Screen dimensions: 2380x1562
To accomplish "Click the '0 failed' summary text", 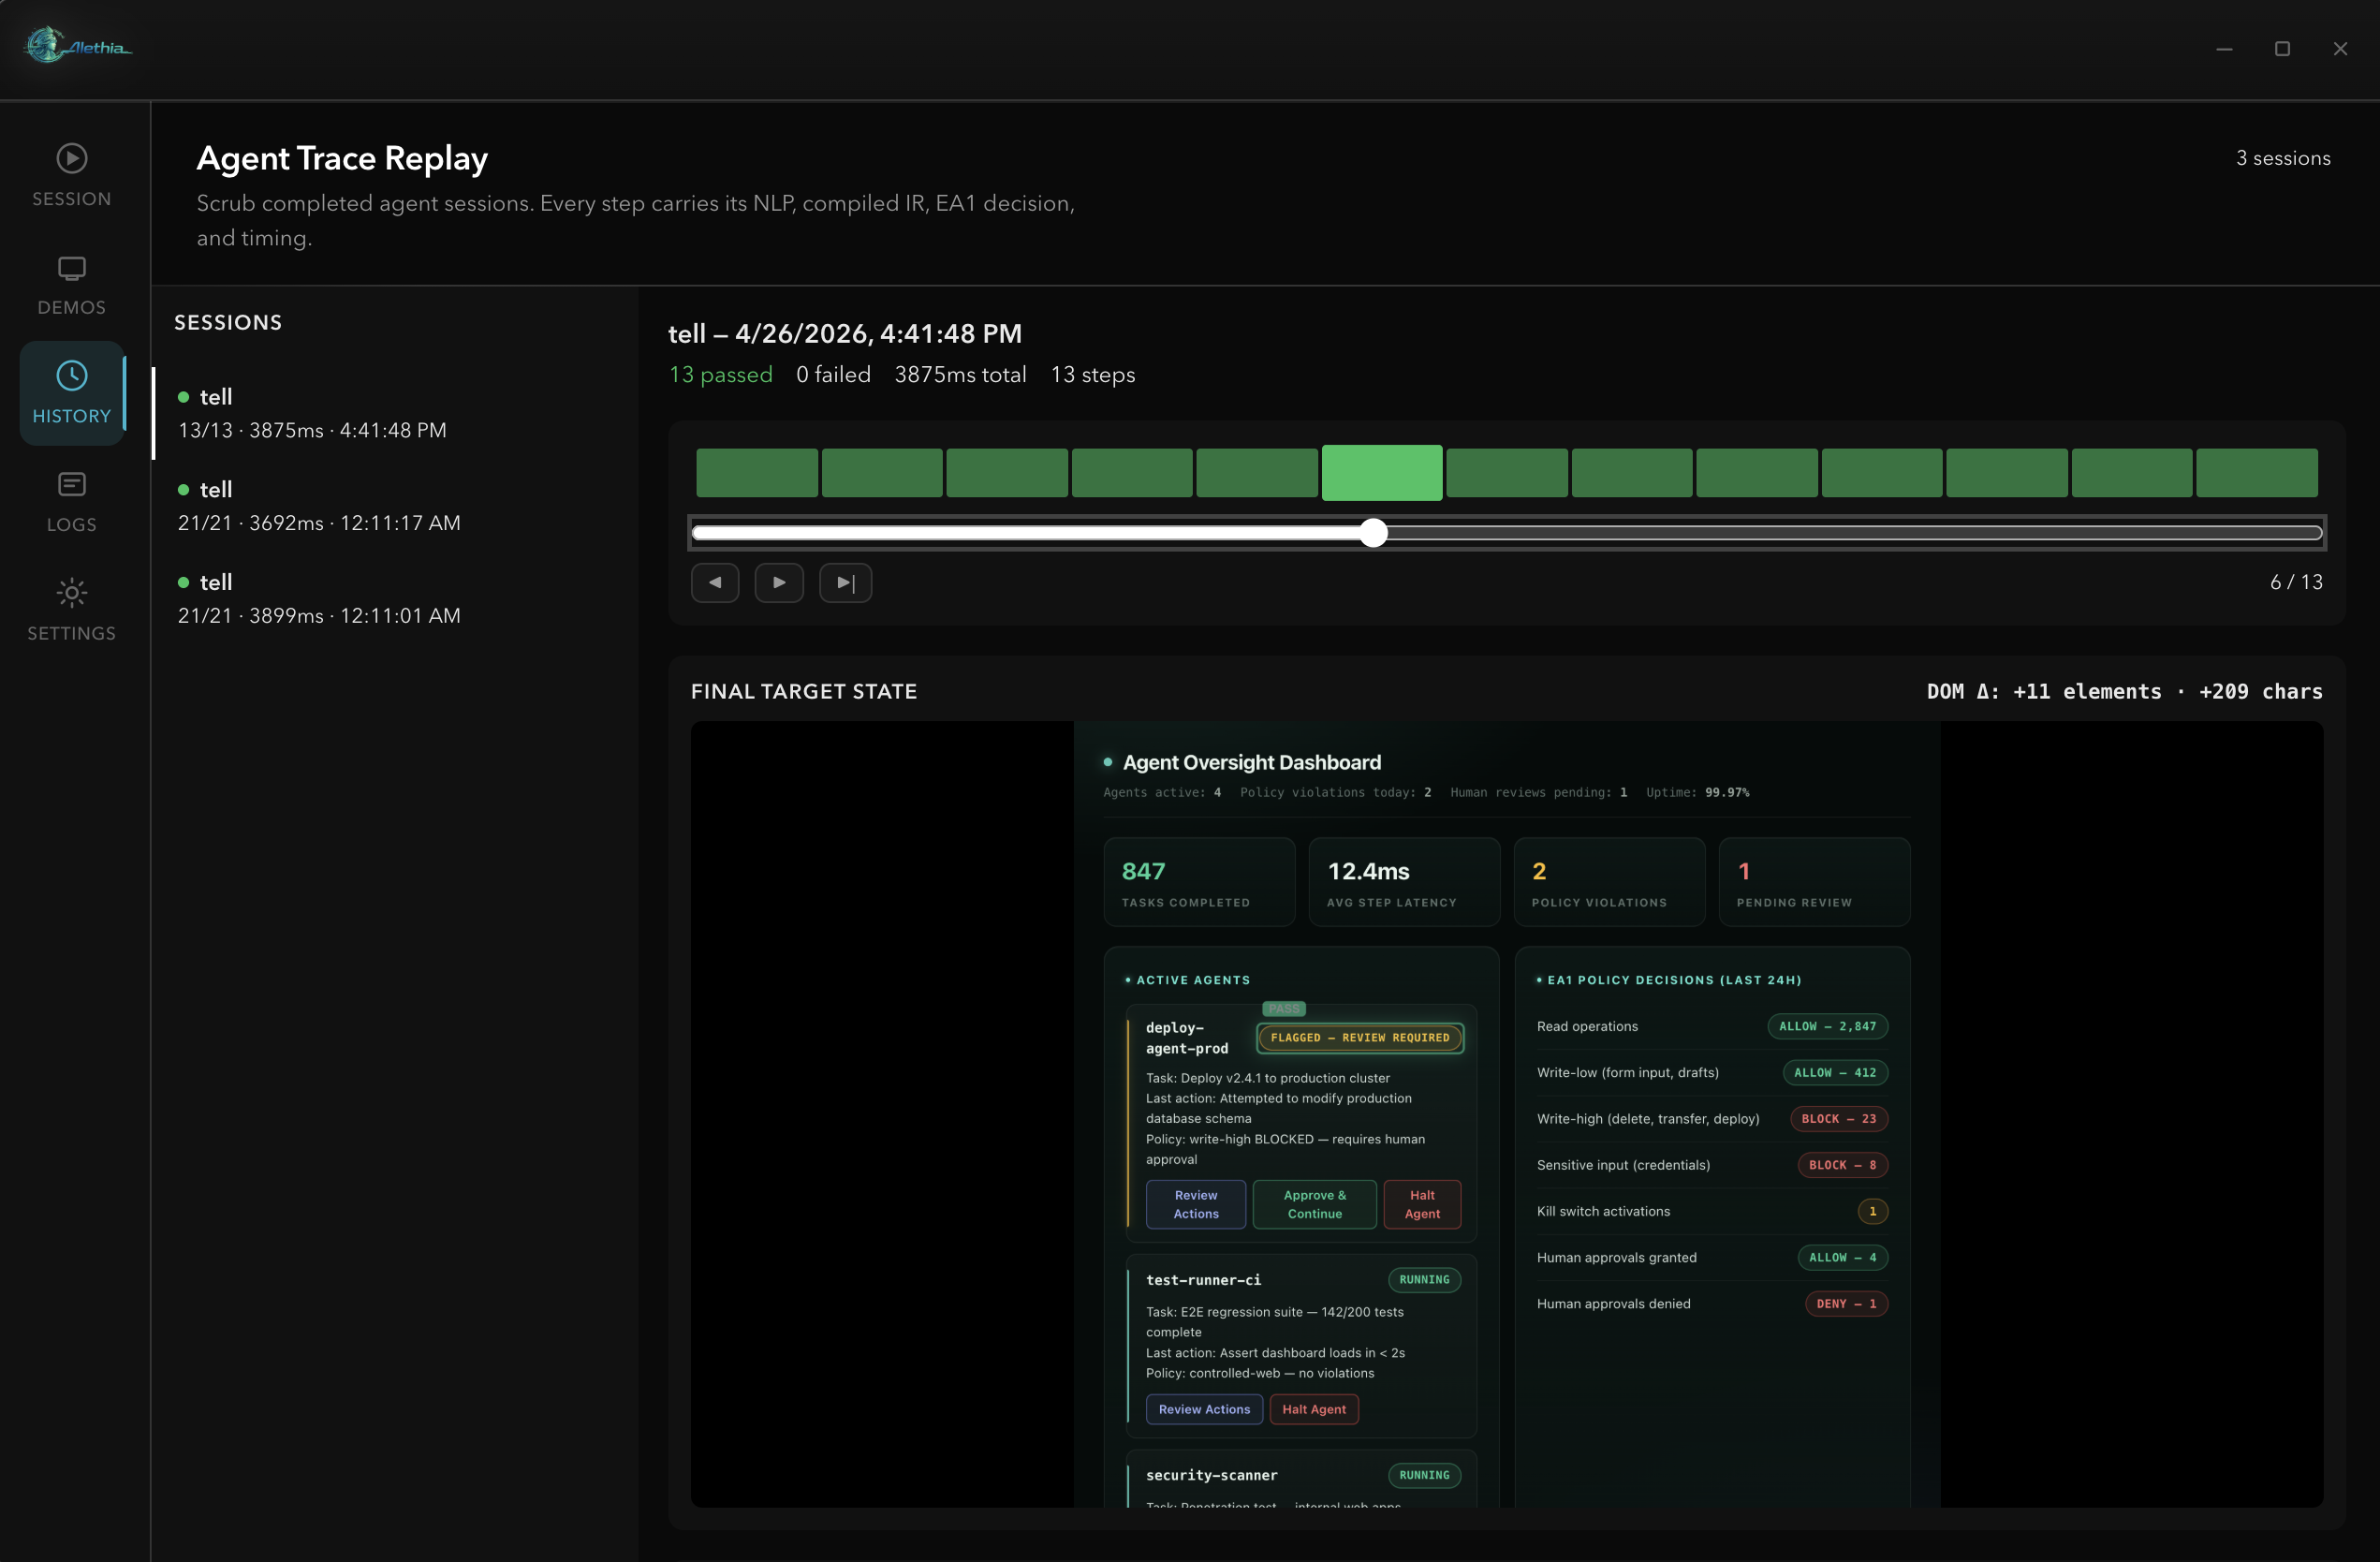I will 833,374.
